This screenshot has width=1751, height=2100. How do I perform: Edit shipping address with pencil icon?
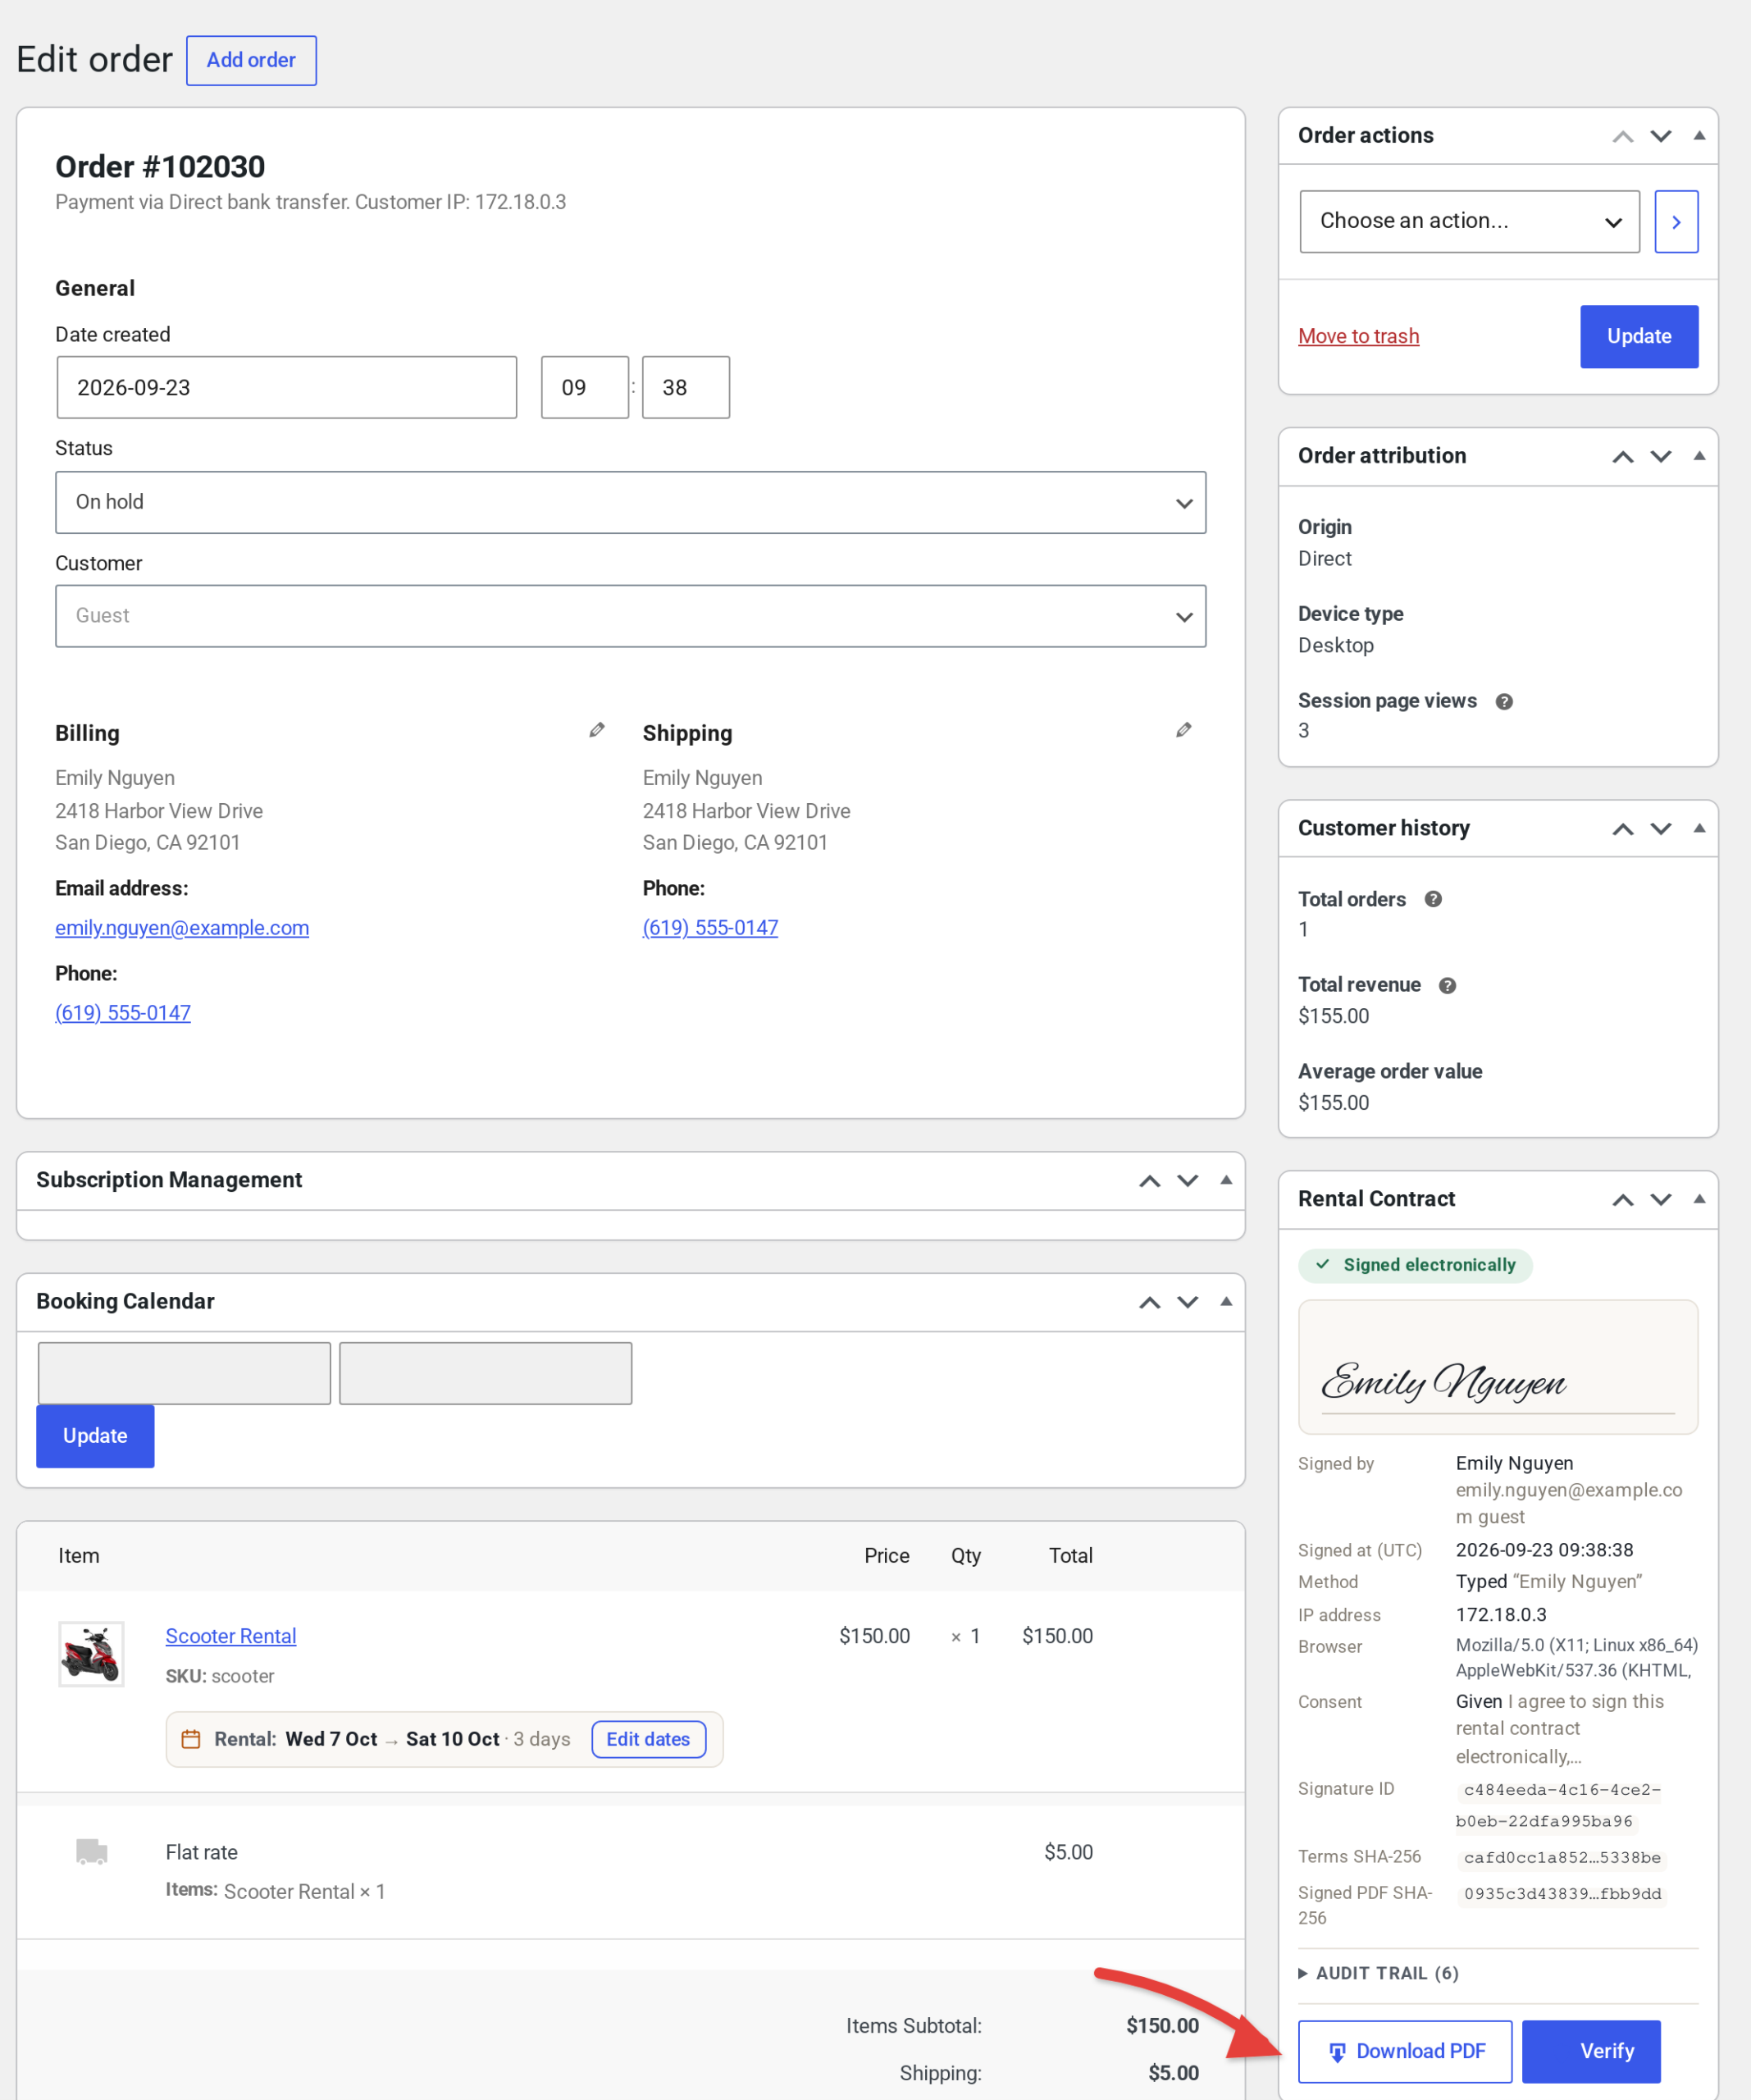(1184, 730)
